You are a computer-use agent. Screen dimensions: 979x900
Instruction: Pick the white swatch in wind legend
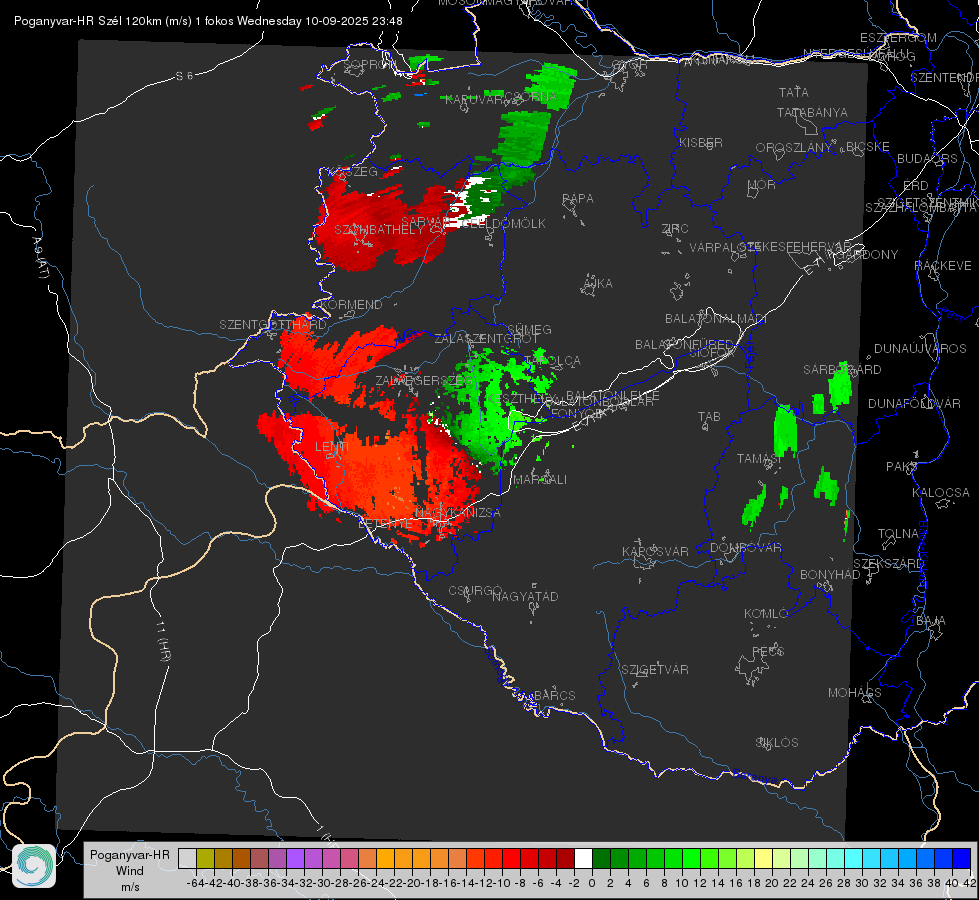coord(583,858)
